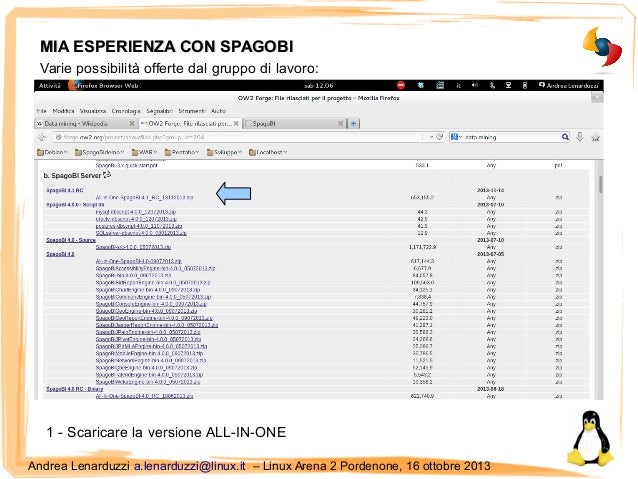The height and width of the screenshot is (479, 638).
Task: Download SpagoBIChartEngine-bin-4.0.0 zip
Action: tap(148, 290)
